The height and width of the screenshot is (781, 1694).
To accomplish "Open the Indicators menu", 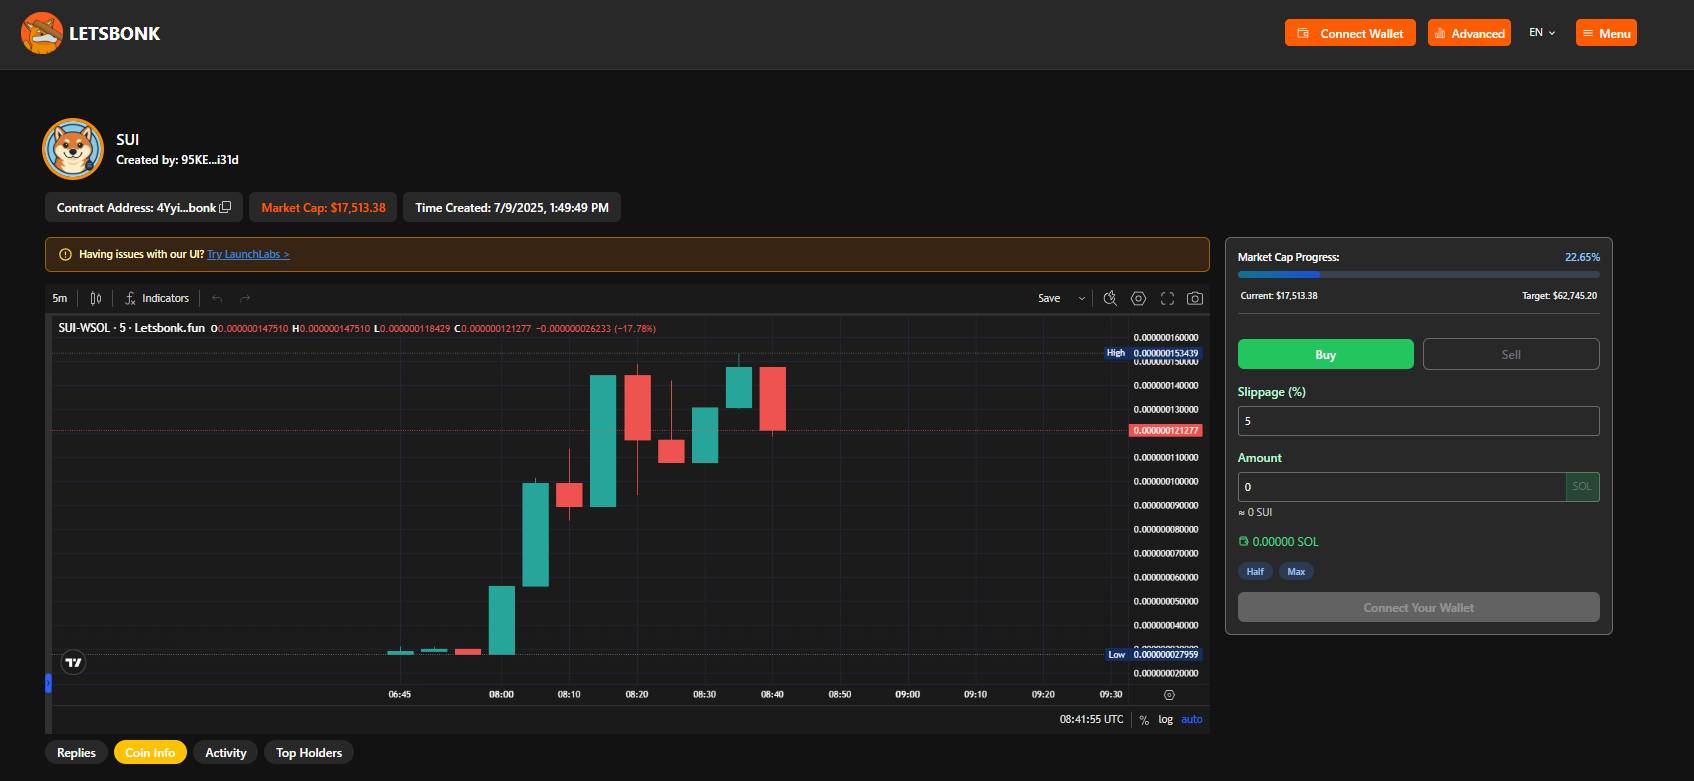I will (157, 298).
